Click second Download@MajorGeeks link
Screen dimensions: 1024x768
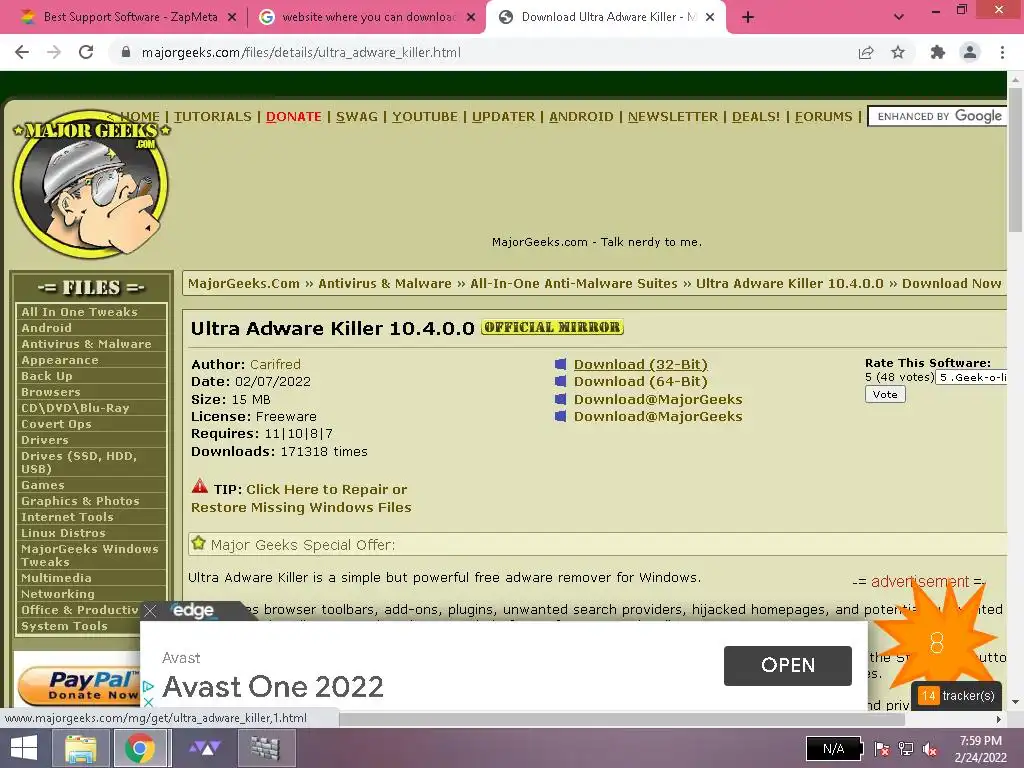[658, 416]
